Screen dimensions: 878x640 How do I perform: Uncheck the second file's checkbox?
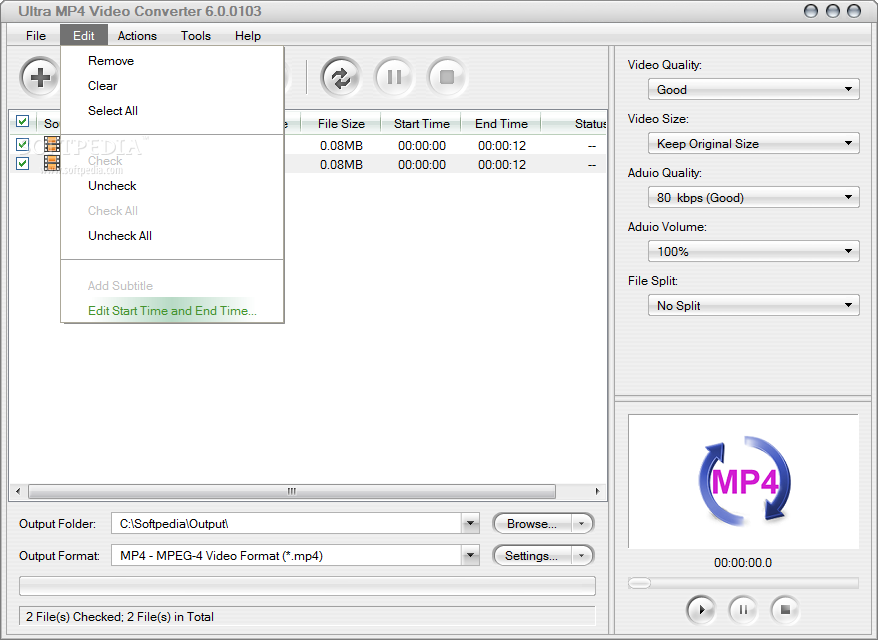pos(22,163)
